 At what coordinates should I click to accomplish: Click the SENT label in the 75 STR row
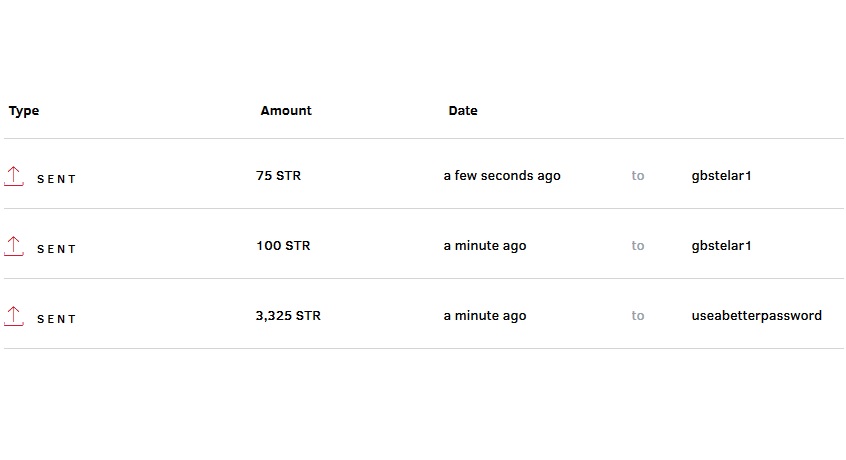tap(57, 179)
